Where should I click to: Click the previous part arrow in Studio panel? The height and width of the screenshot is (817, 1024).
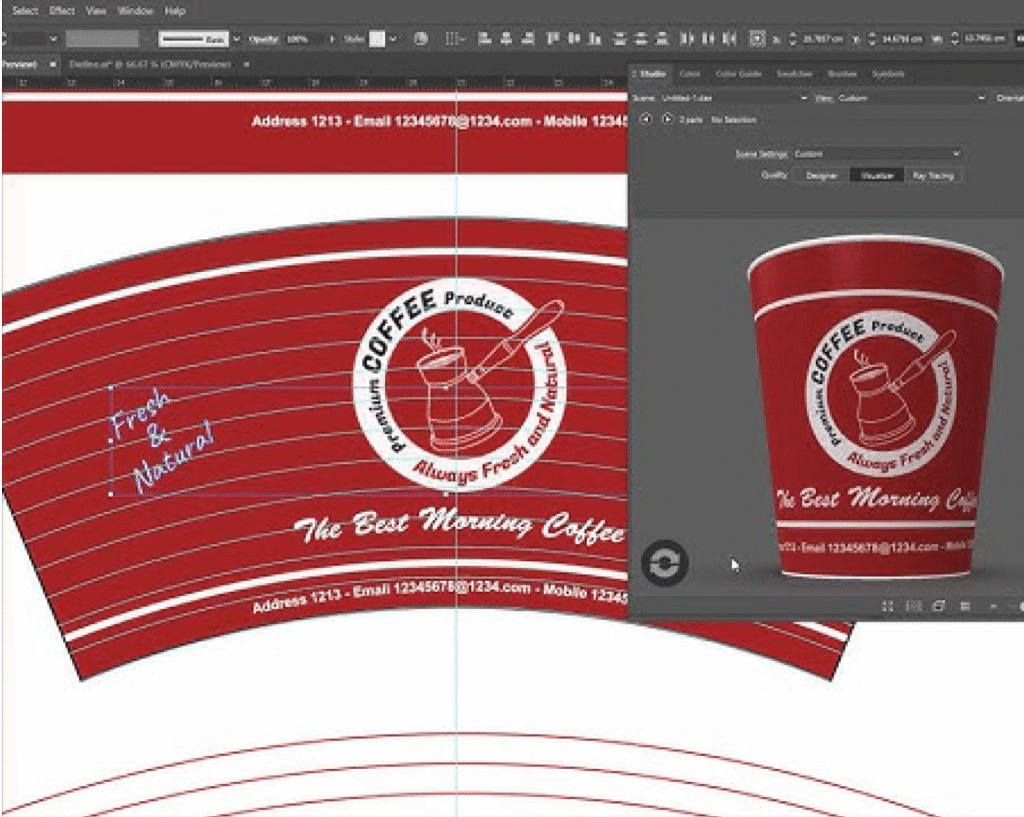(x=645, y=119)
